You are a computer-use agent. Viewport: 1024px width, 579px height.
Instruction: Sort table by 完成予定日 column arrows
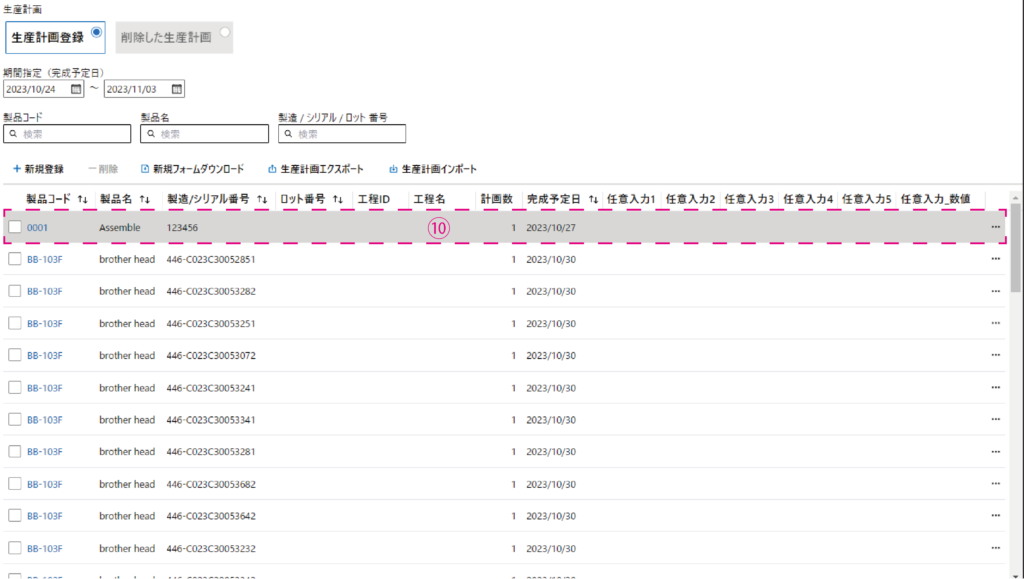click(593, 199)
